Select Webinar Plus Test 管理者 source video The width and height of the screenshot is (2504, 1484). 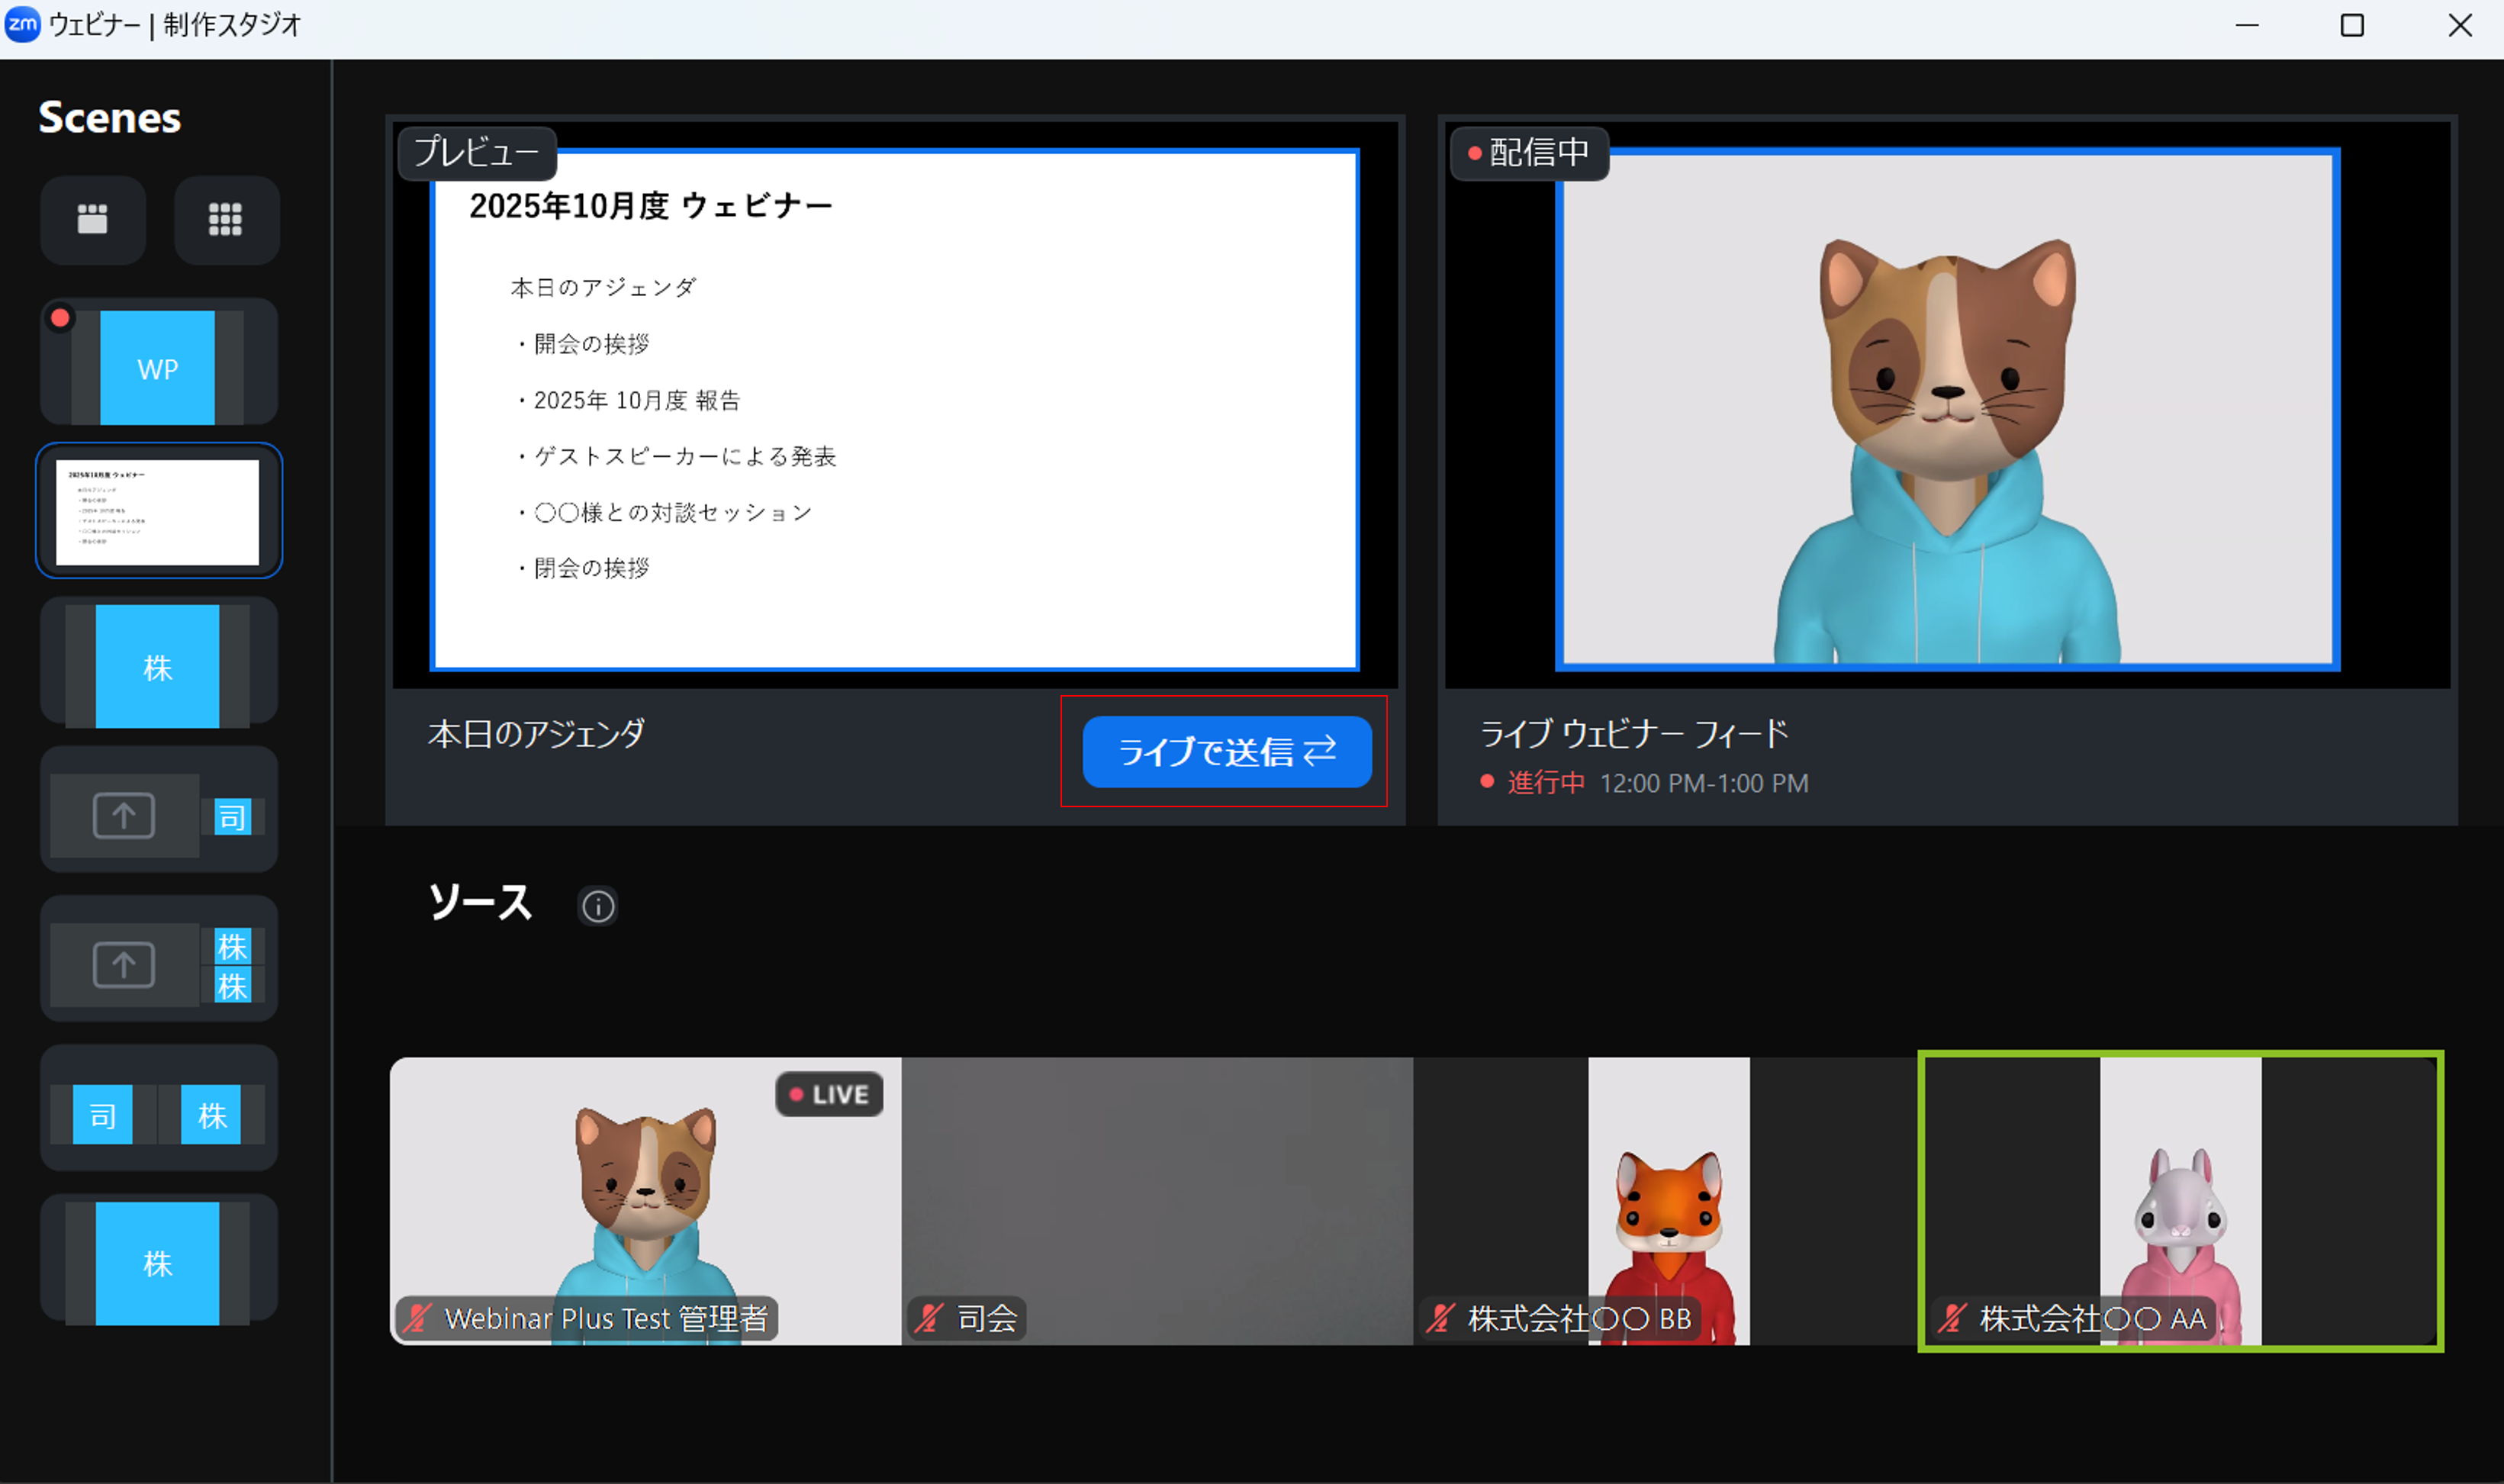[646, 1201]
